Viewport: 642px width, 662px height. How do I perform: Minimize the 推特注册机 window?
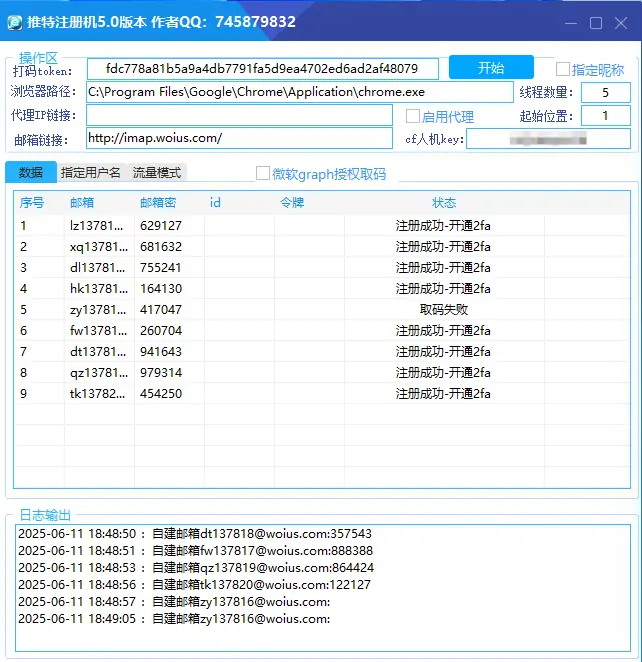[571, 23]
